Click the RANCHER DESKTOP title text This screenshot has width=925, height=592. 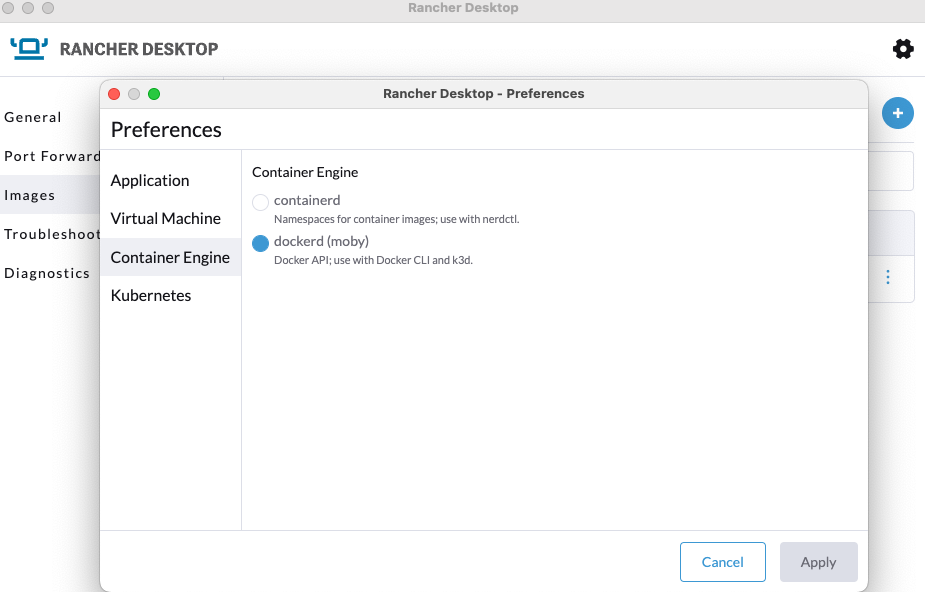(x=139, y=49)
